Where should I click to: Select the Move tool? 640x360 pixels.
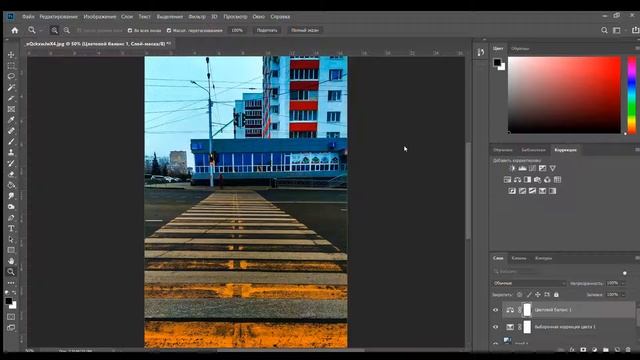click(x=11, y=55)
